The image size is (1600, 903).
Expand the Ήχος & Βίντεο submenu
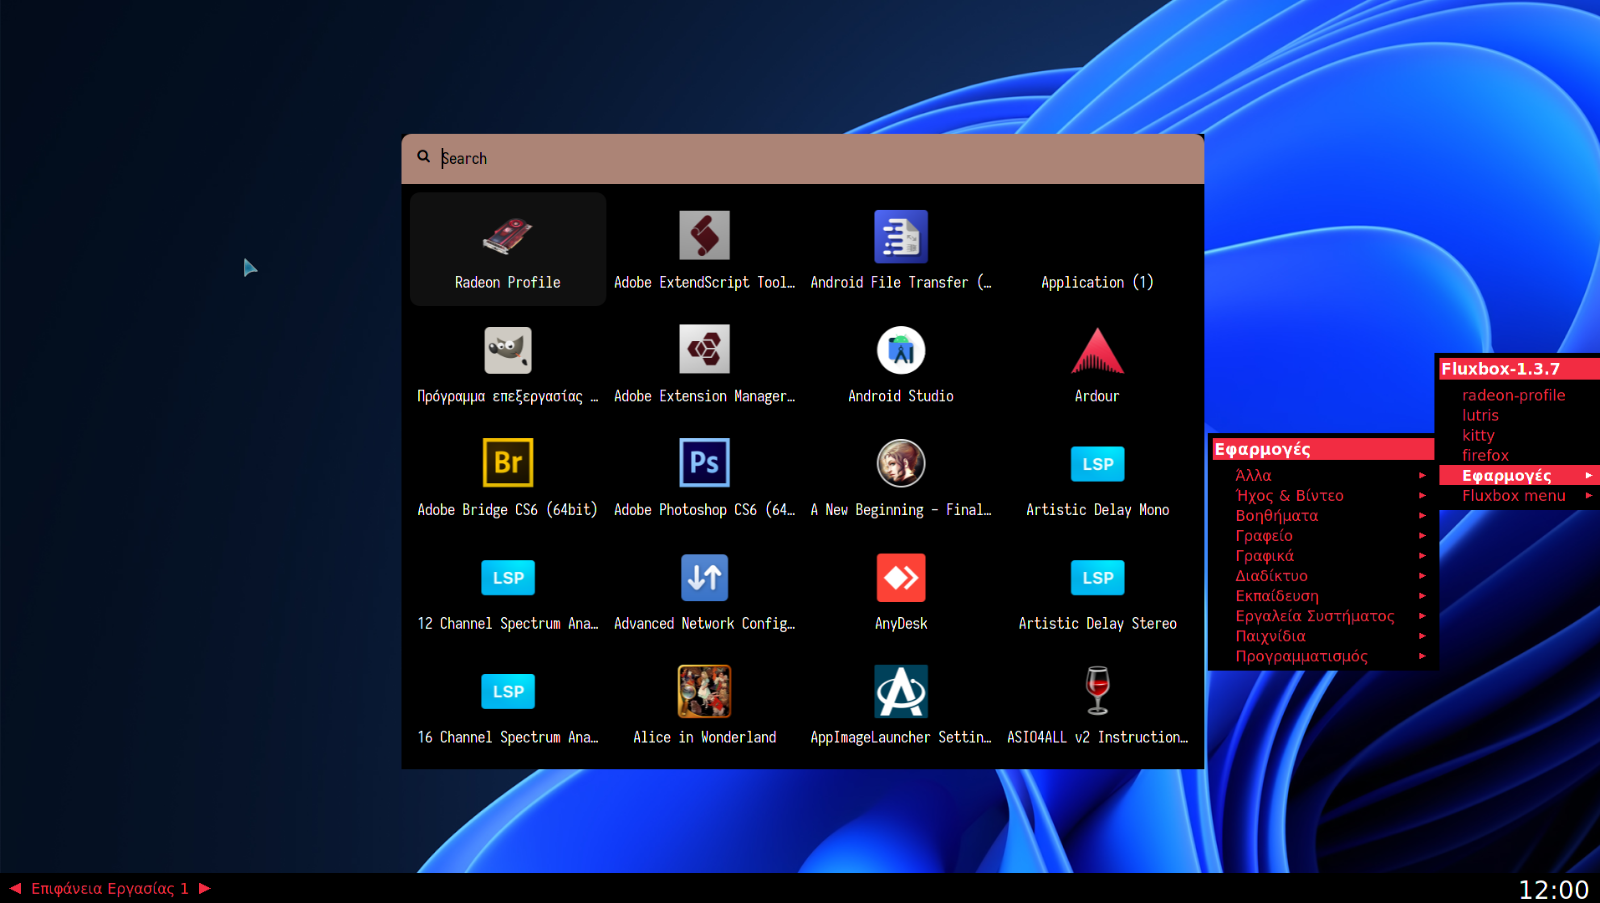tap(1321, 495)
